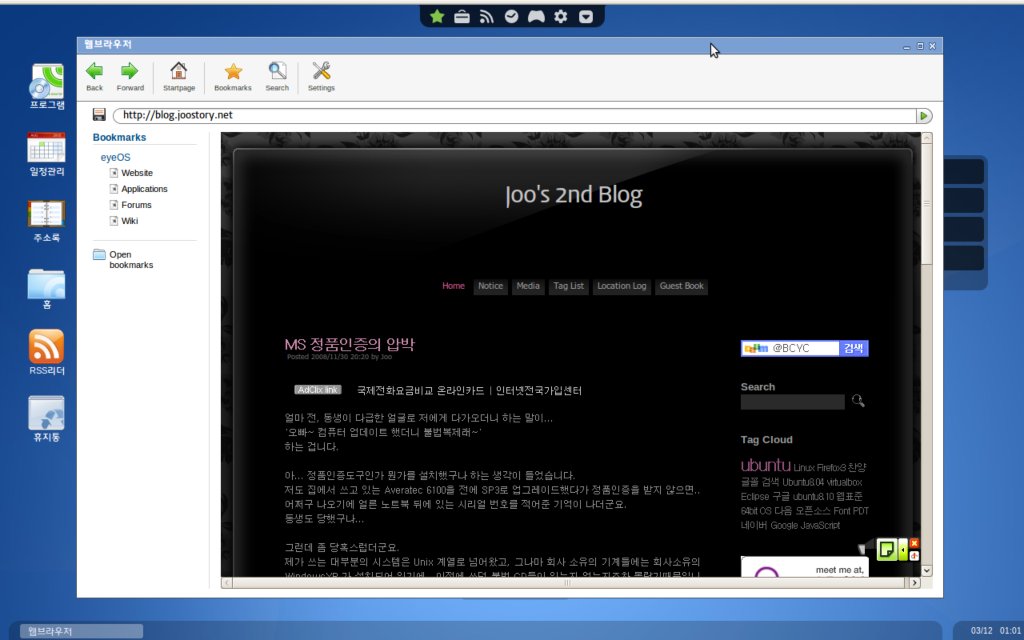The width and height of the screenshot is (1024, 640).
Task: Open browser Settings tools icon
Action: pos(321,77)
